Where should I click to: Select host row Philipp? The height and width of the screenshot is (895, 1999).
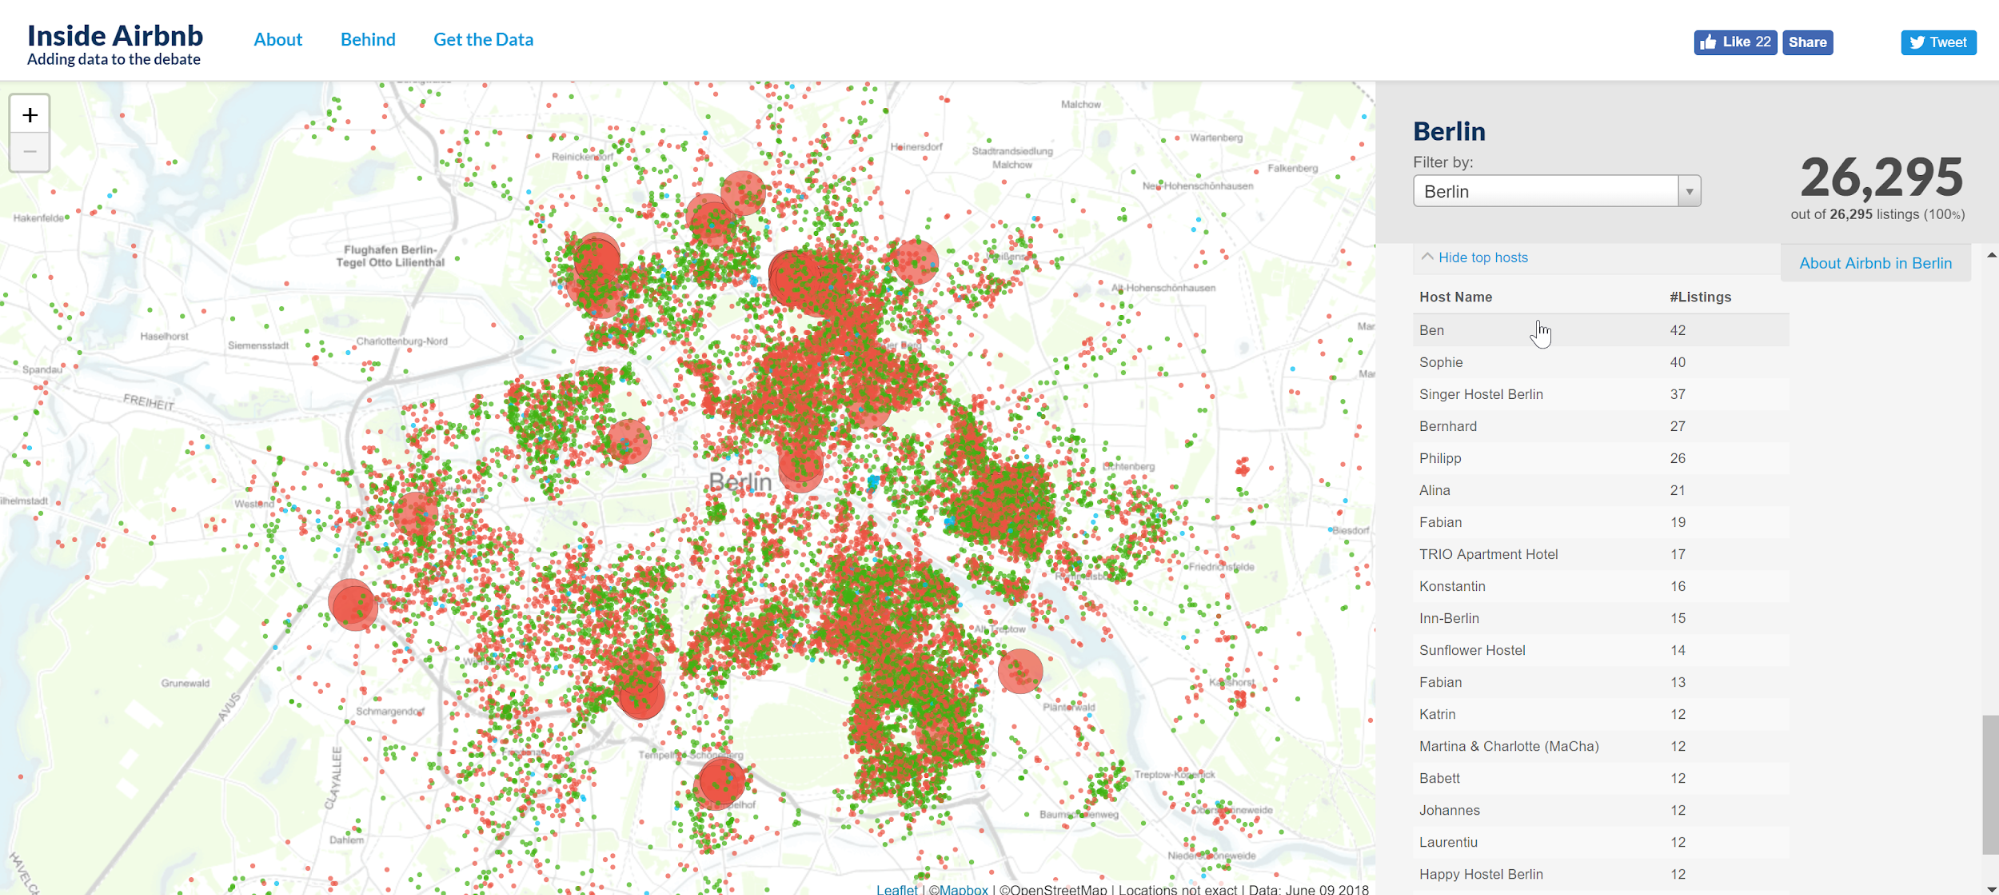pos(1601,458)
